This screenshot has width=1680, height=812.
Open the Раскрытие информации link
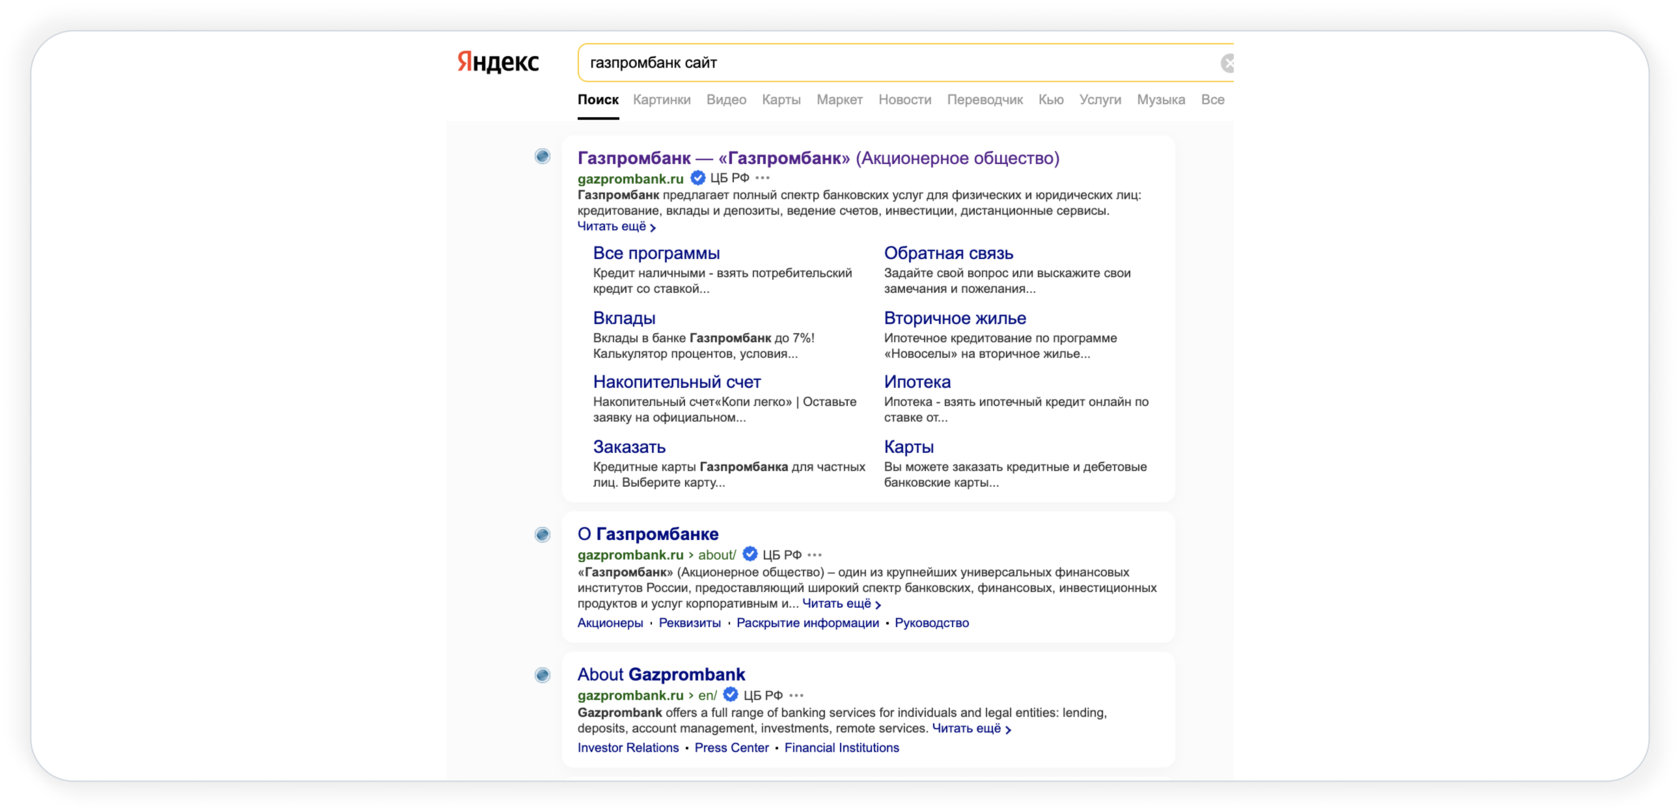(808, 623)
